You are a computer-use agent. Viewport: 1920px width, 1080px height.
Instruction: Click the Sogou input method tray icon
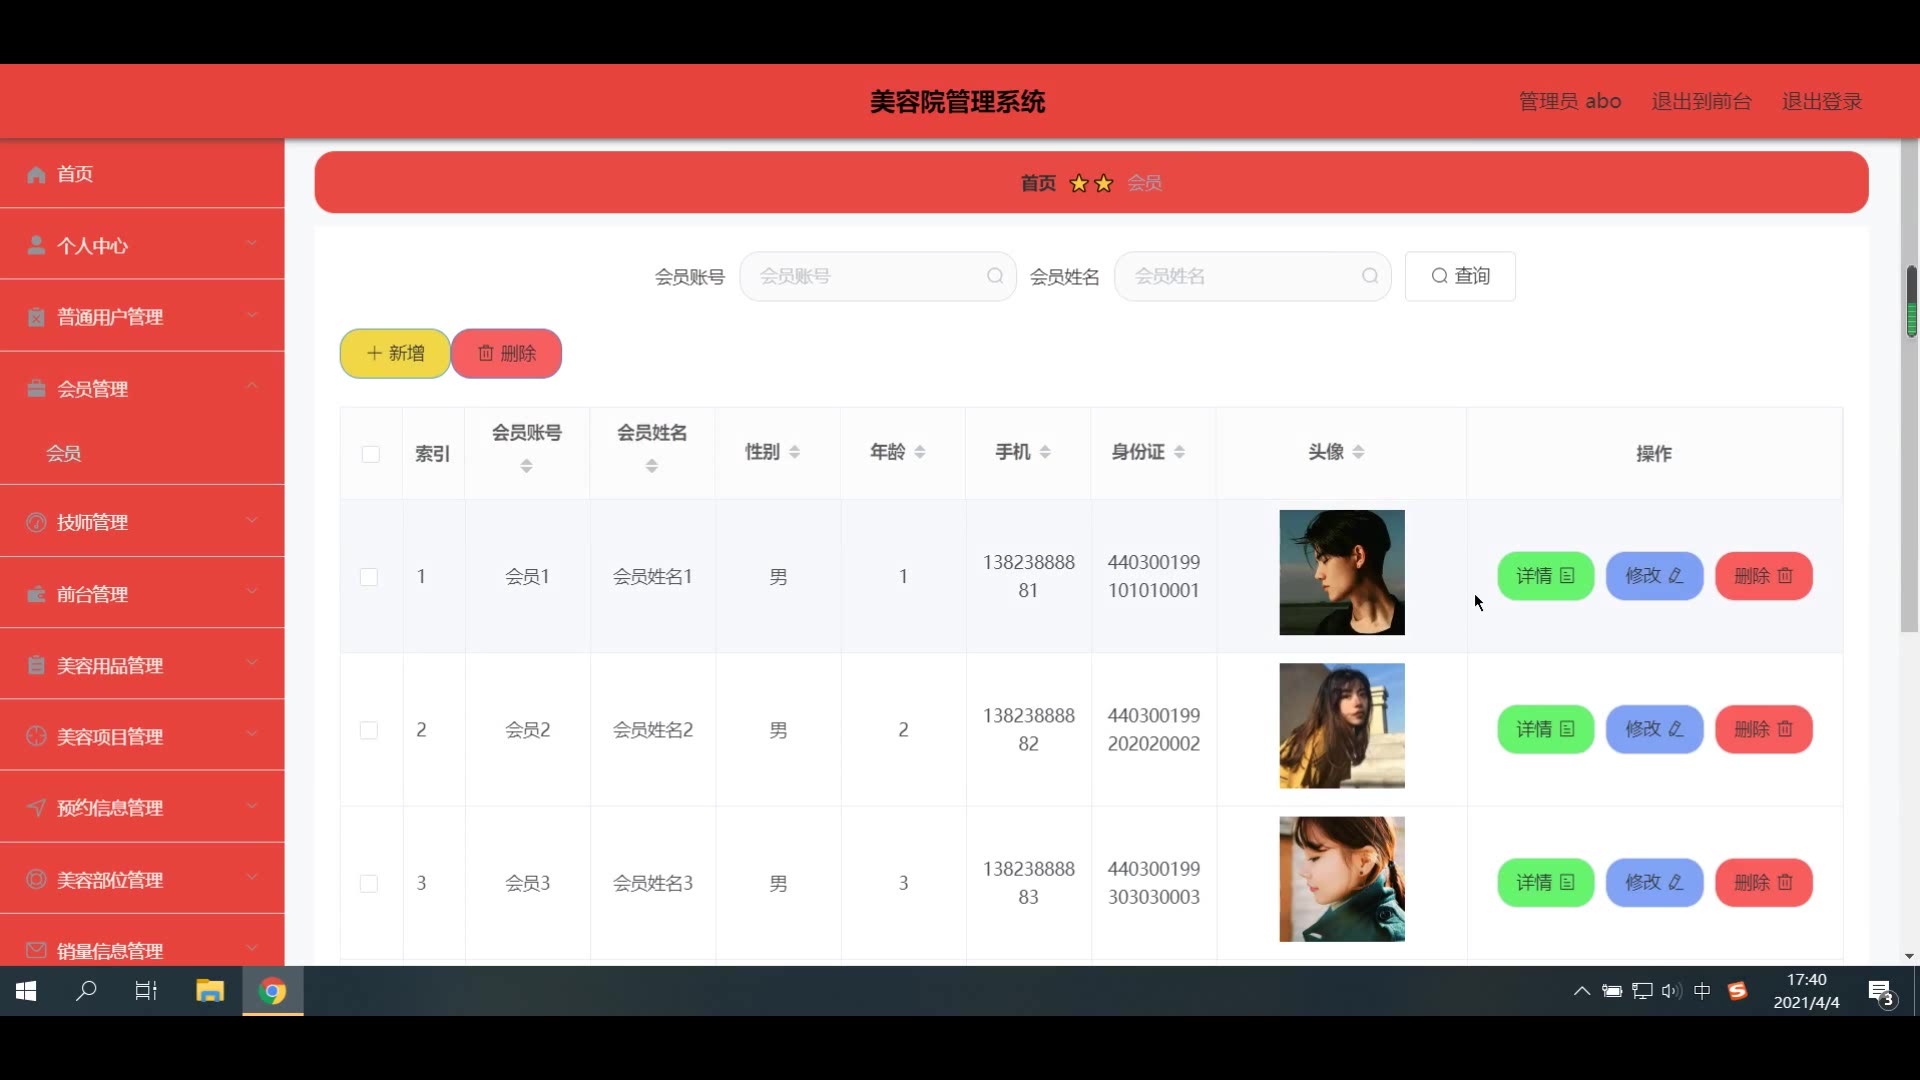point(1738,991)
